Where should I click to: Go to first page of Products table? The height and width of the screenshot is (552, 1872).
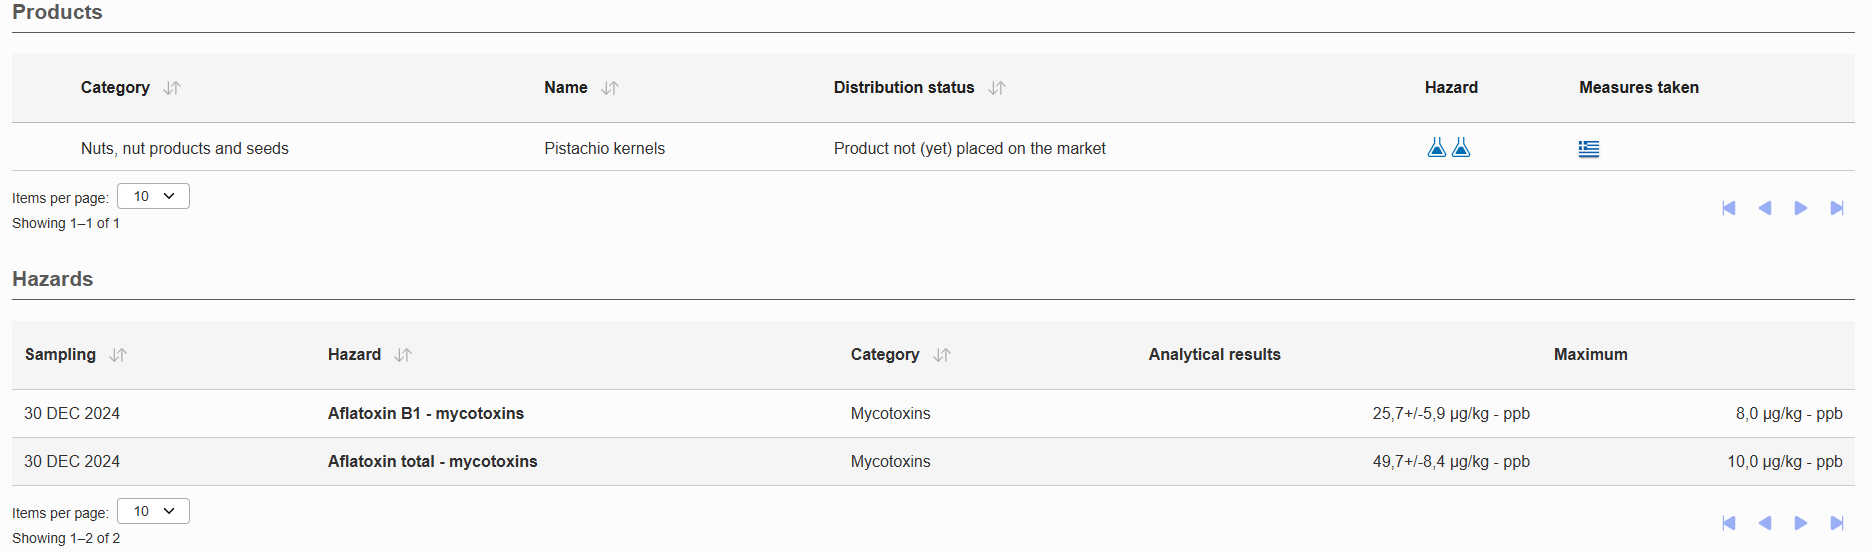click(1729, 208)
